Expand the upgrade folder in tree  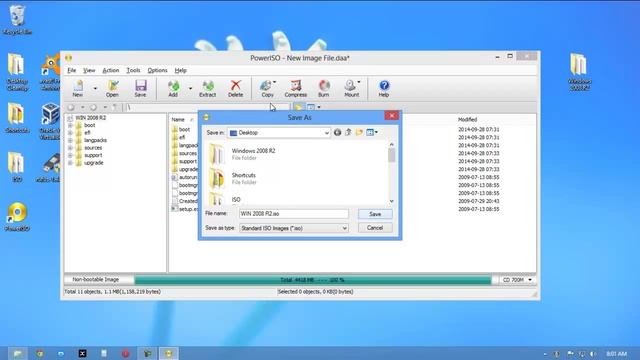click(x=70, y=163)
